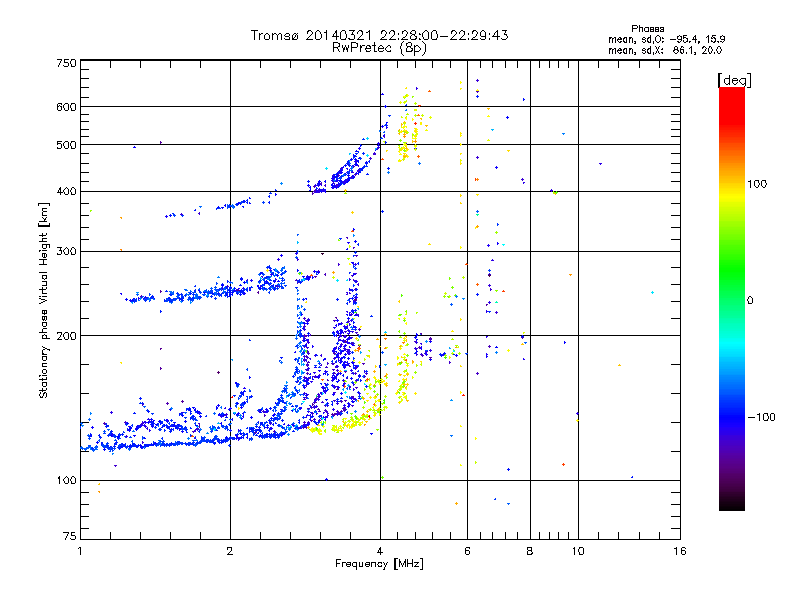The width and height of the screenshot is (800, 600).
Task: Click the 'Frequency [MHz]' axis label
Action: click(x=379, y=564)
